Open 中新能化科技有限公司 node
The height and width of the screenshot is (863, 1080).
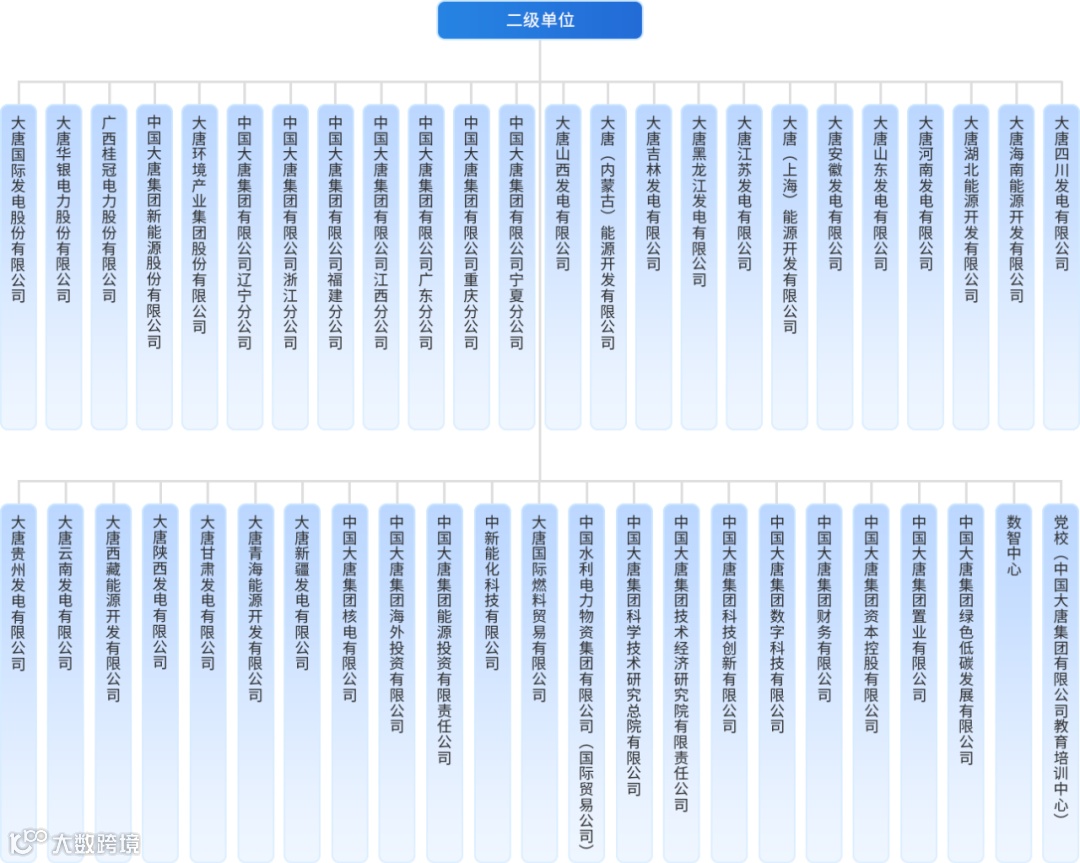point(492,683)
